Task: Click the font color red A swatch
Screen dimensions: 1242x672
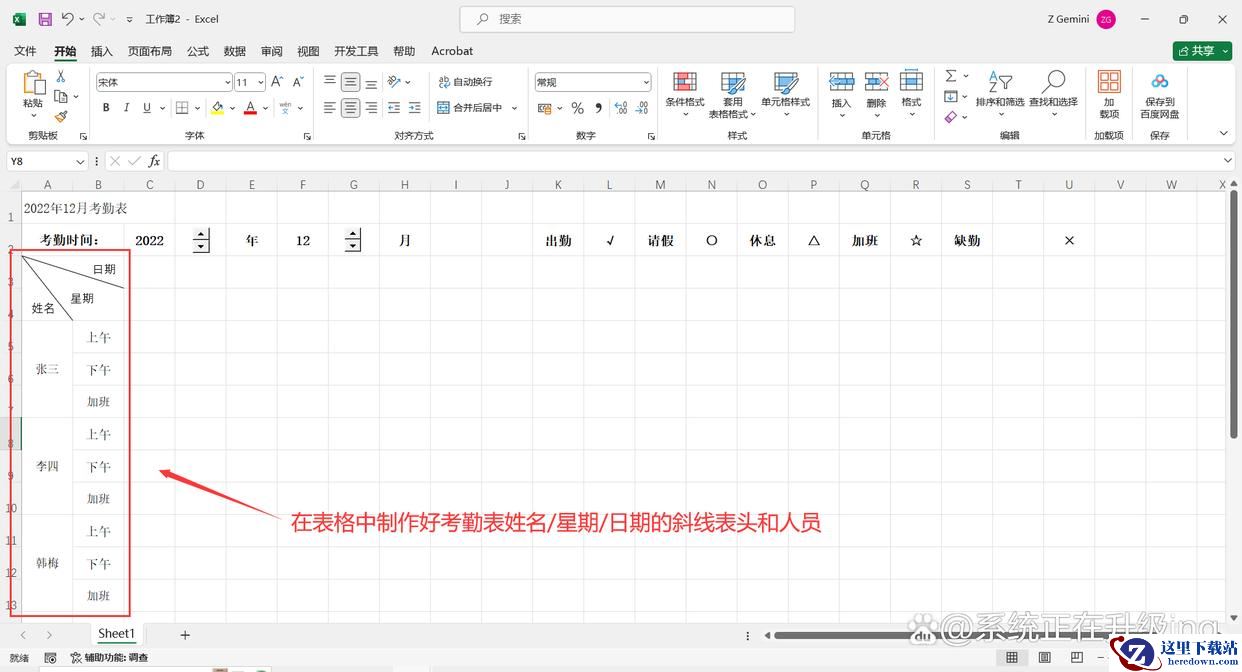Action: click(250, 108)
